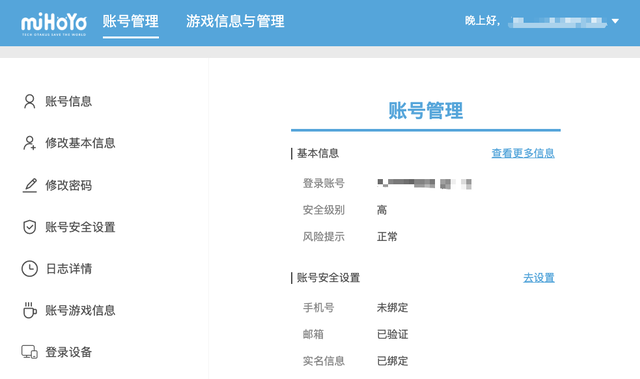
Task: Click the person icon beside 账号信息
Action: [x=29, y=101]
